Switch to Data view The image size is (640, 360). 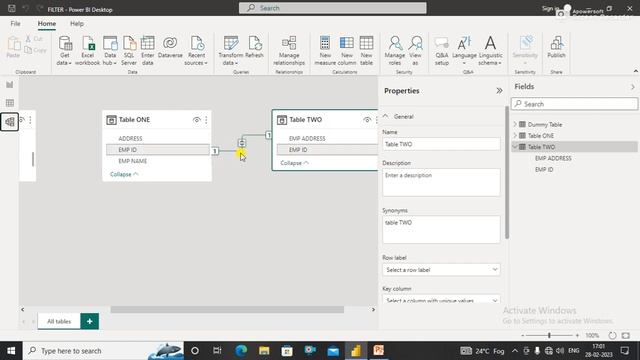(x=9, y=103)
